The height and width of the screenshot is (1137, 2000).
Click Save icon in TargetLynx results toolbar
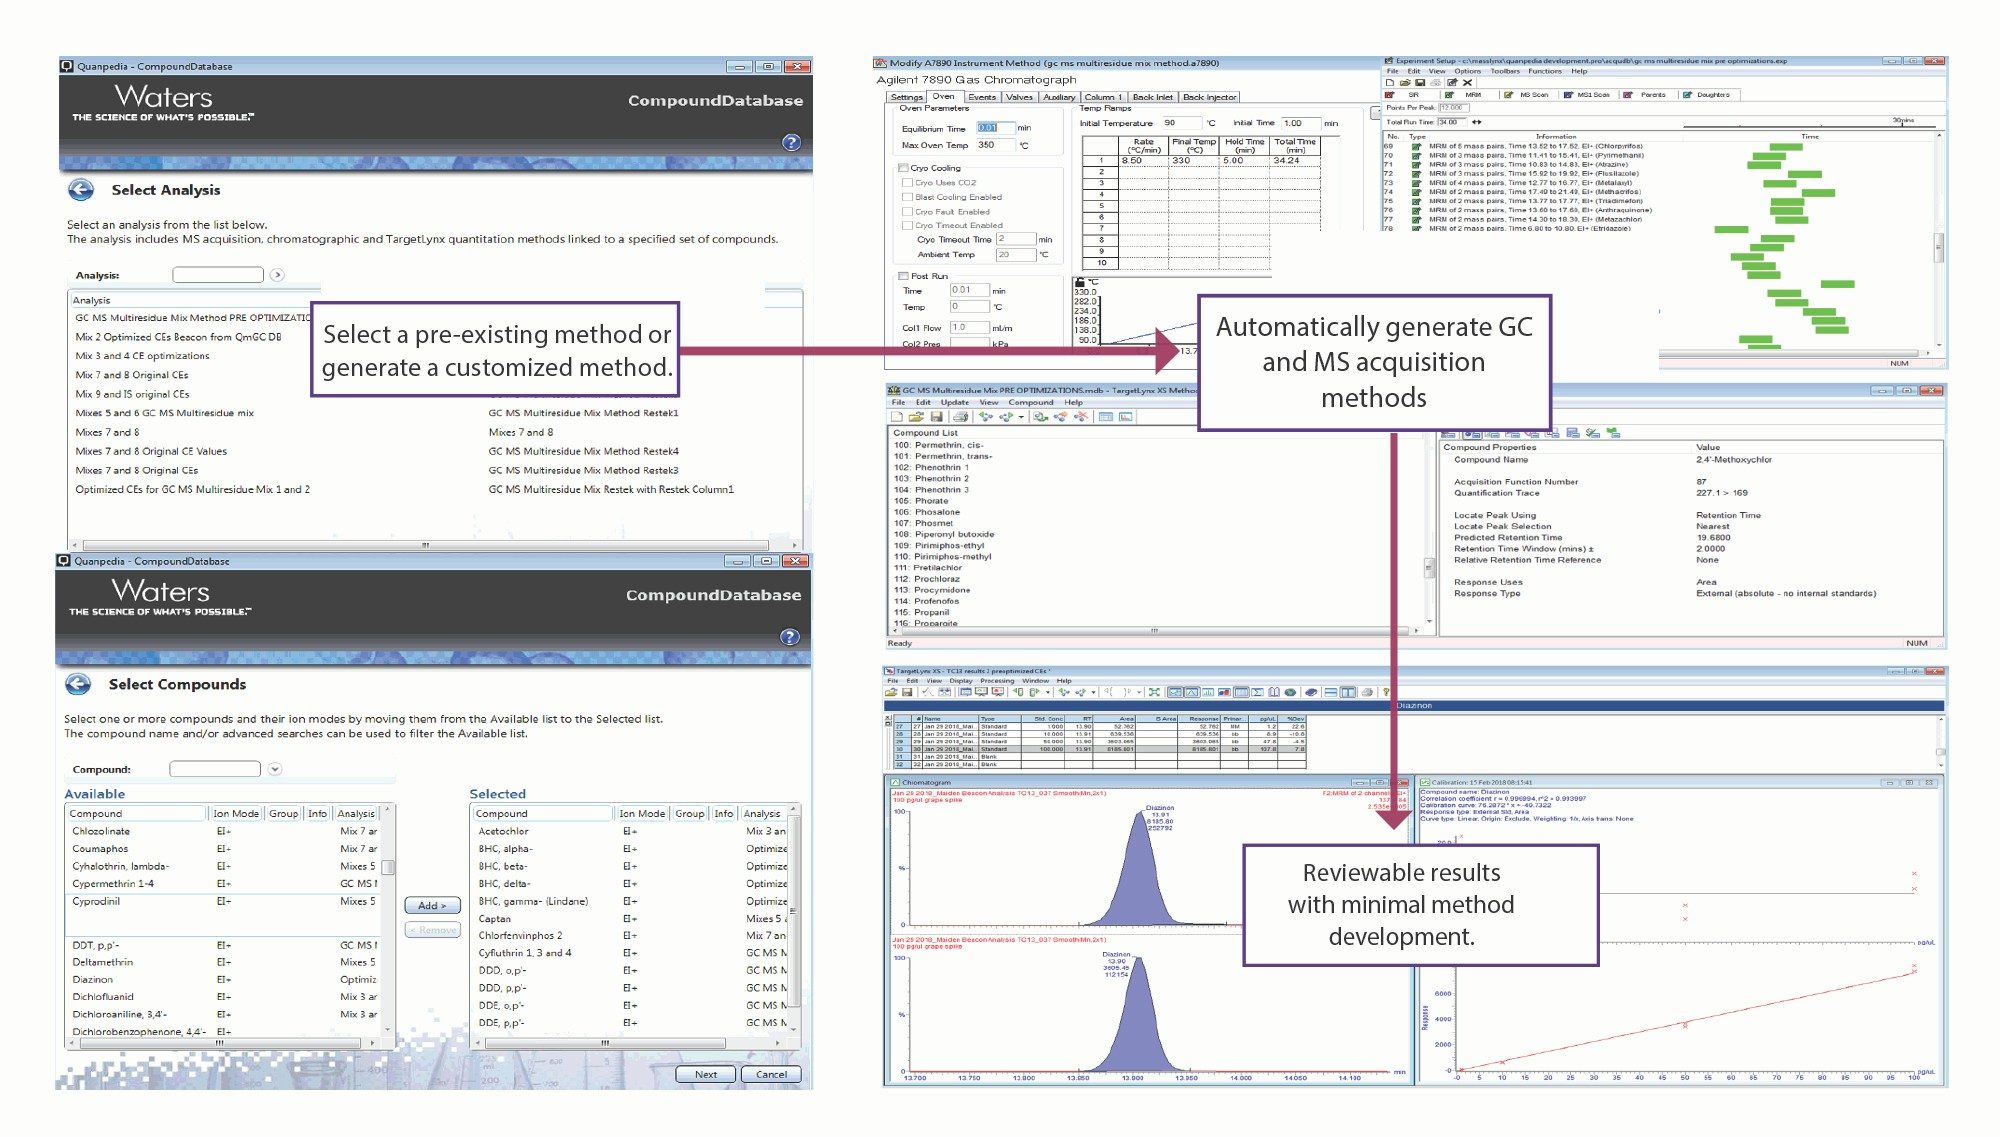[907, 692]
